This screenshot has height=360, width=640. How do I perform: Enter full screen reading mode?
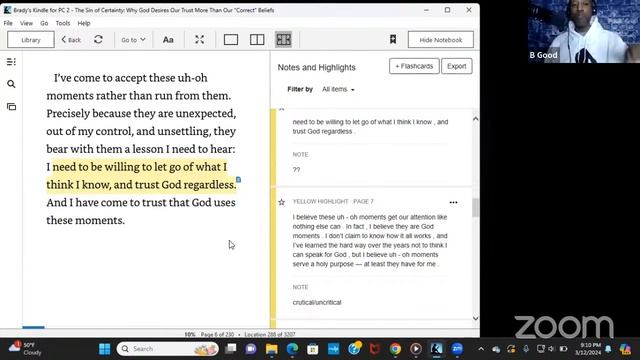pyautogui.click(x=199, y=40)
